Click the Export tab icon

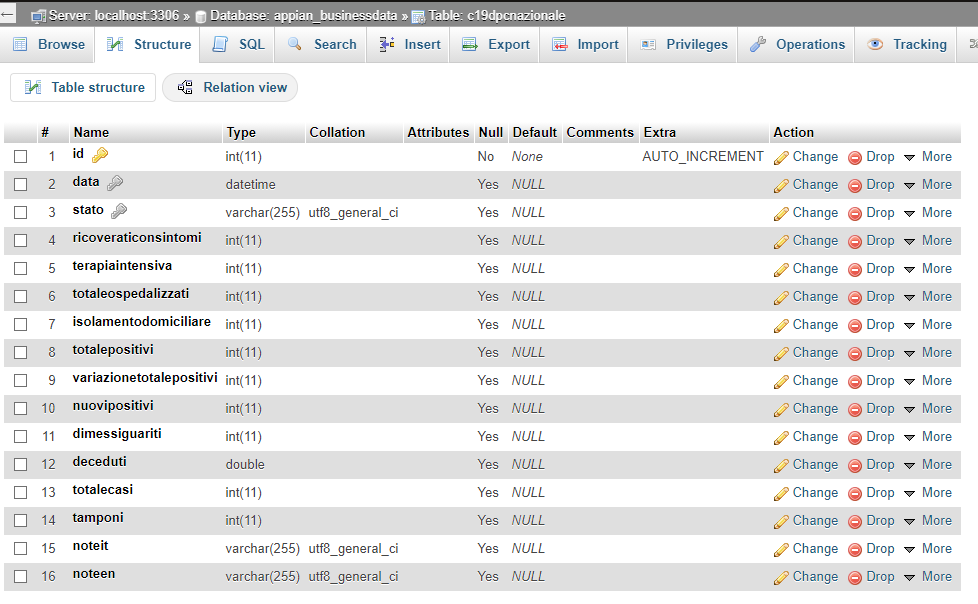(x=470, y=44)
